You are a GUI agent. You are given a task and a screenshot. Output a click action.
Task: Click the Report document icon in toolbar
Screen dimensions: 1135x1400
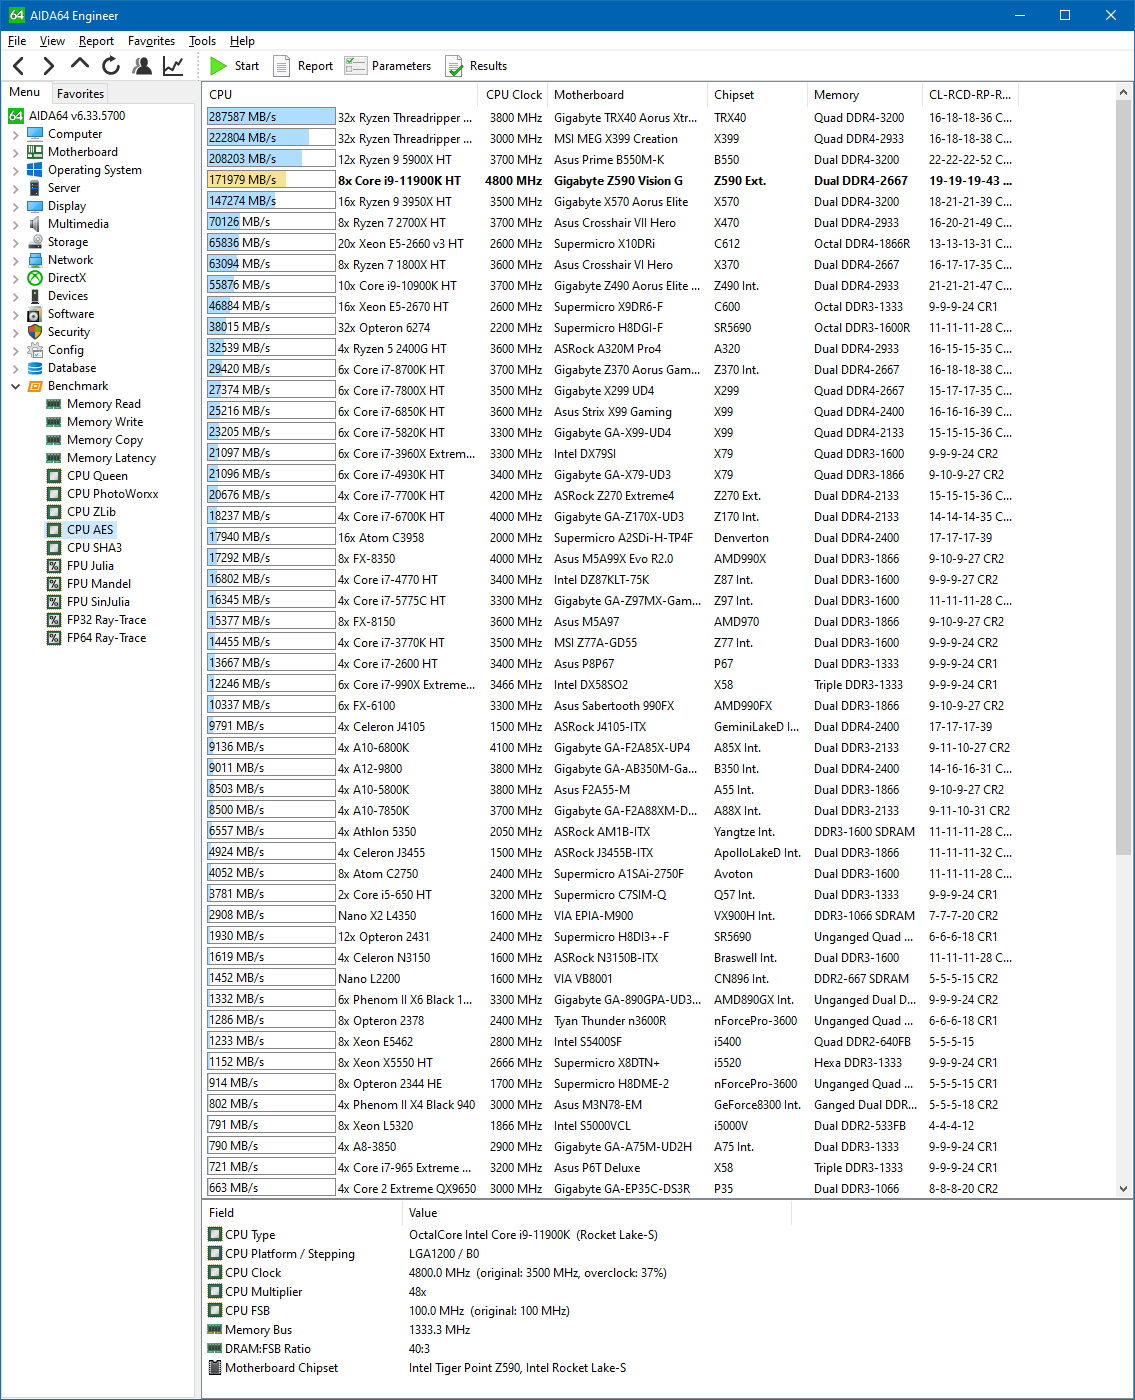coord(282,66)
